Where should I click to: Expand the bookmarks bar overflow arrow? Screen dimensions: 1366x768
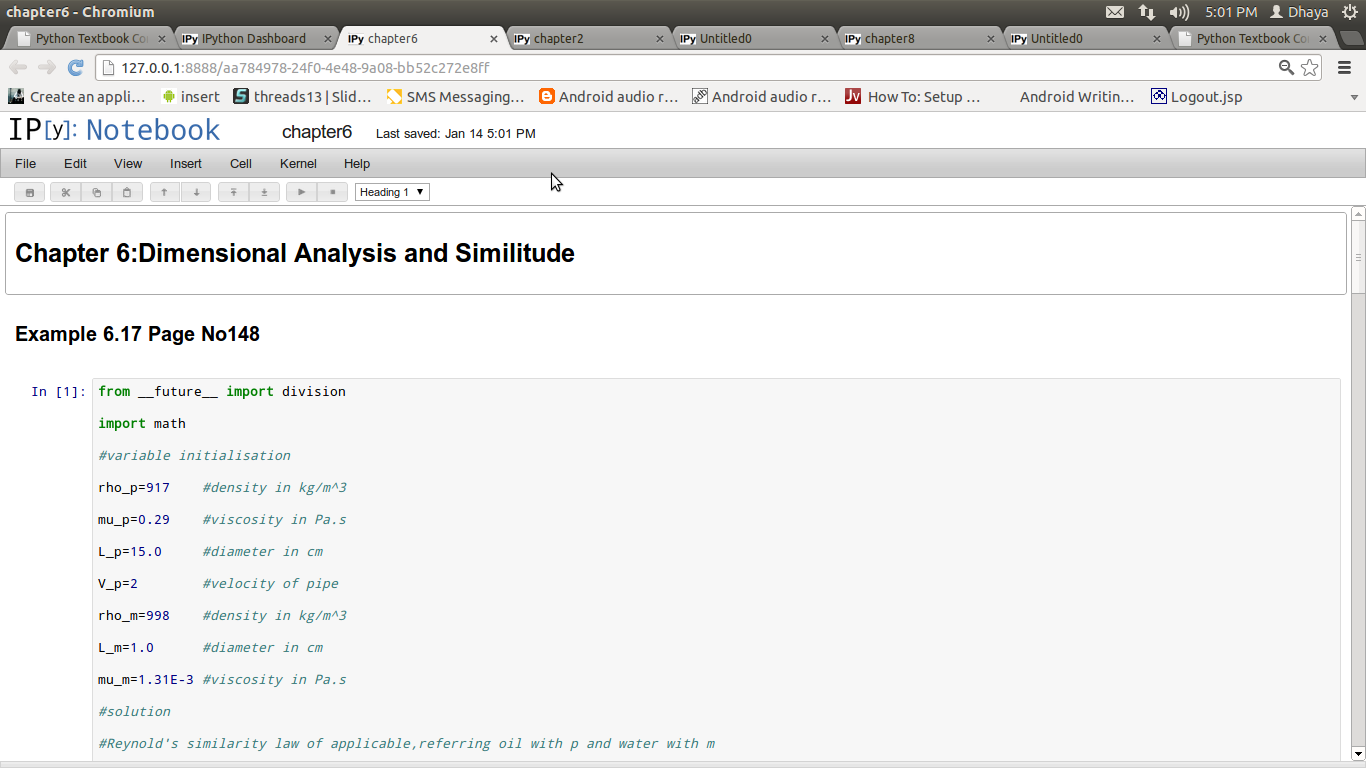pos(1355,97)
